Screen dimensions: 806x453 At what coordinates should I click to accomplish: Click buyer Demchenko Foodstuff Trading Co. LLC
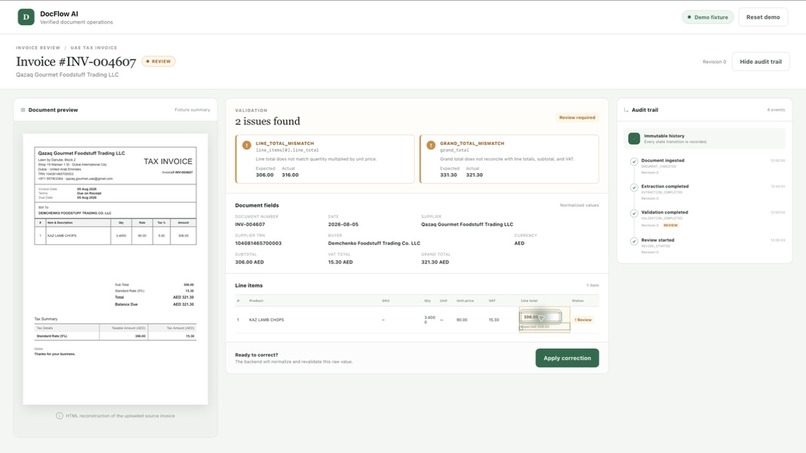click(x=374, y=243)
